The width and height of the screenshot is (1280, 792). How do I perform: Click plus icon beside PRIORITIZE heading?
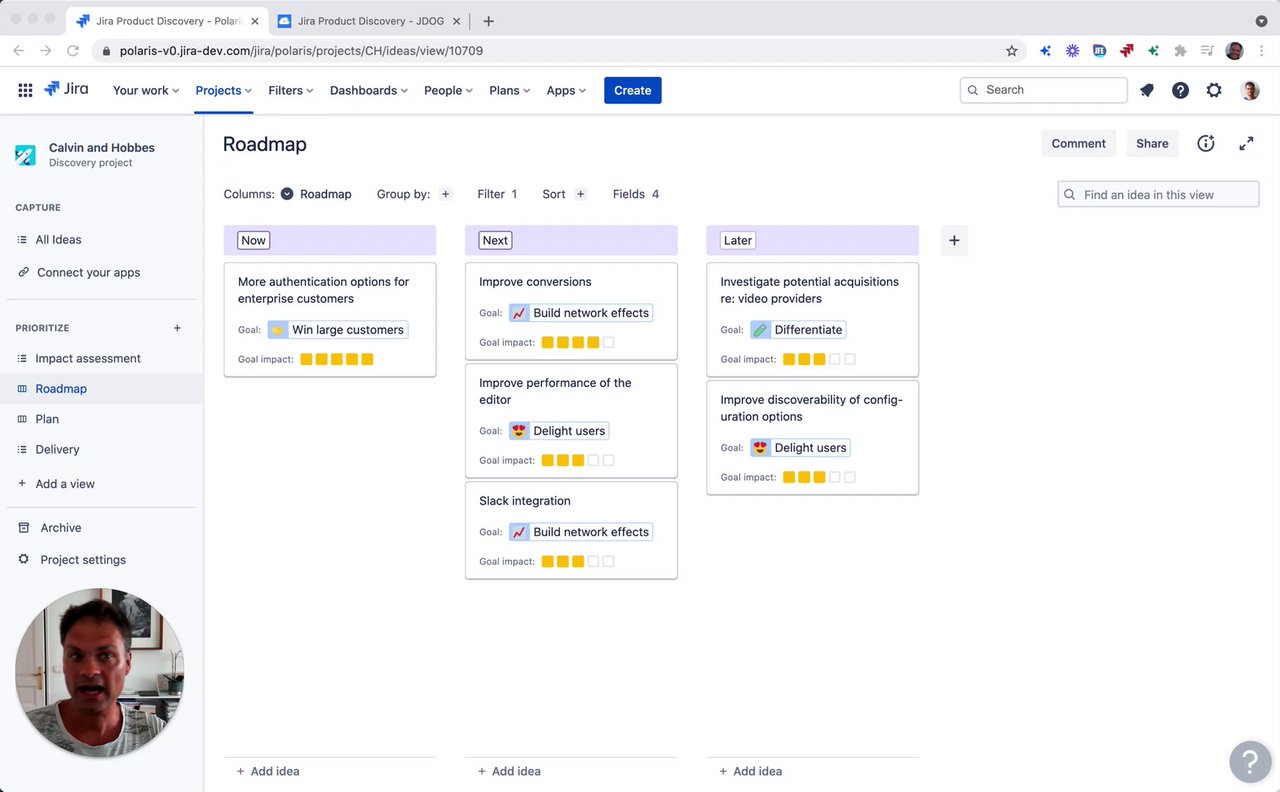177,328
